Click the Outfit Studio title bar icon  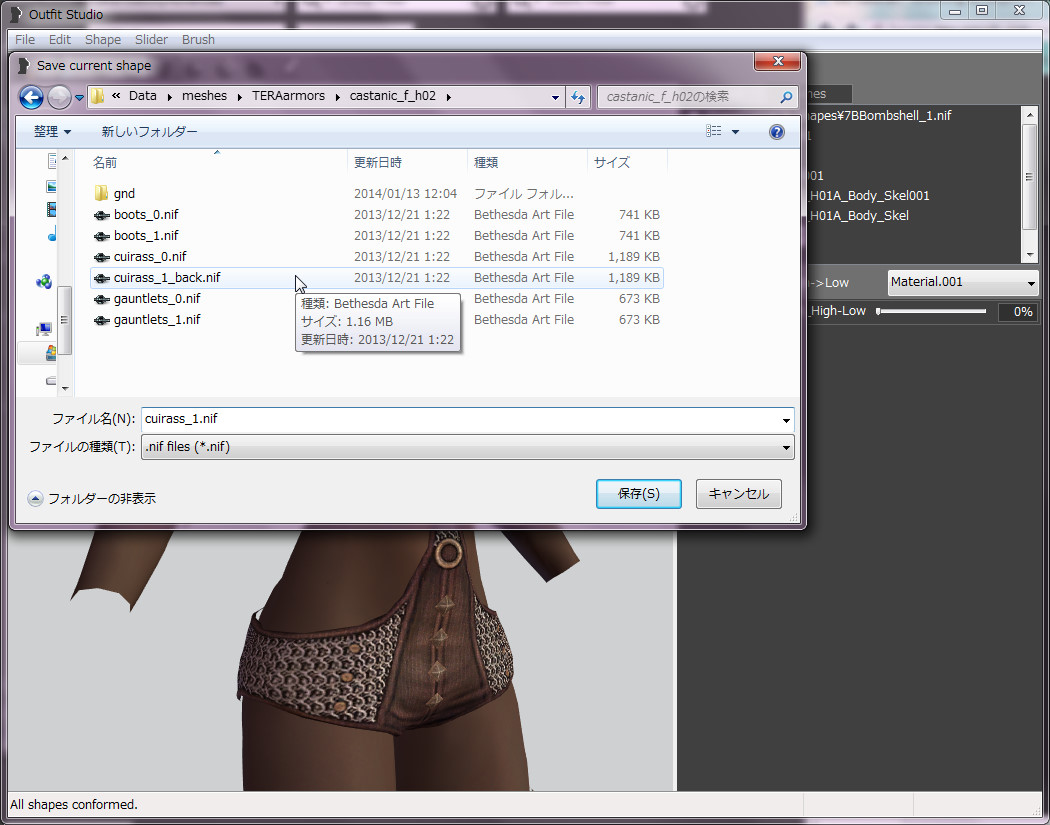point(17,14)
